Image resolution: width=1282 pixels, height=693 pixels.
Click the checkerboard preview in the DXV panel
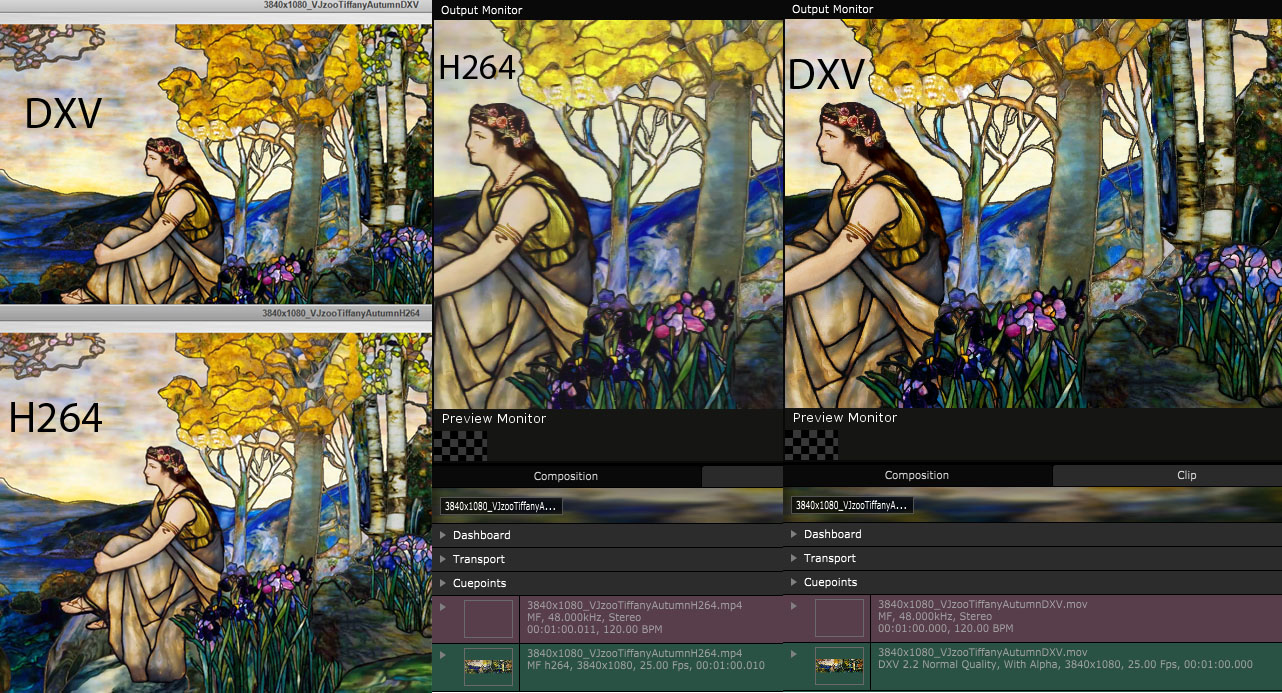[811, 445]
